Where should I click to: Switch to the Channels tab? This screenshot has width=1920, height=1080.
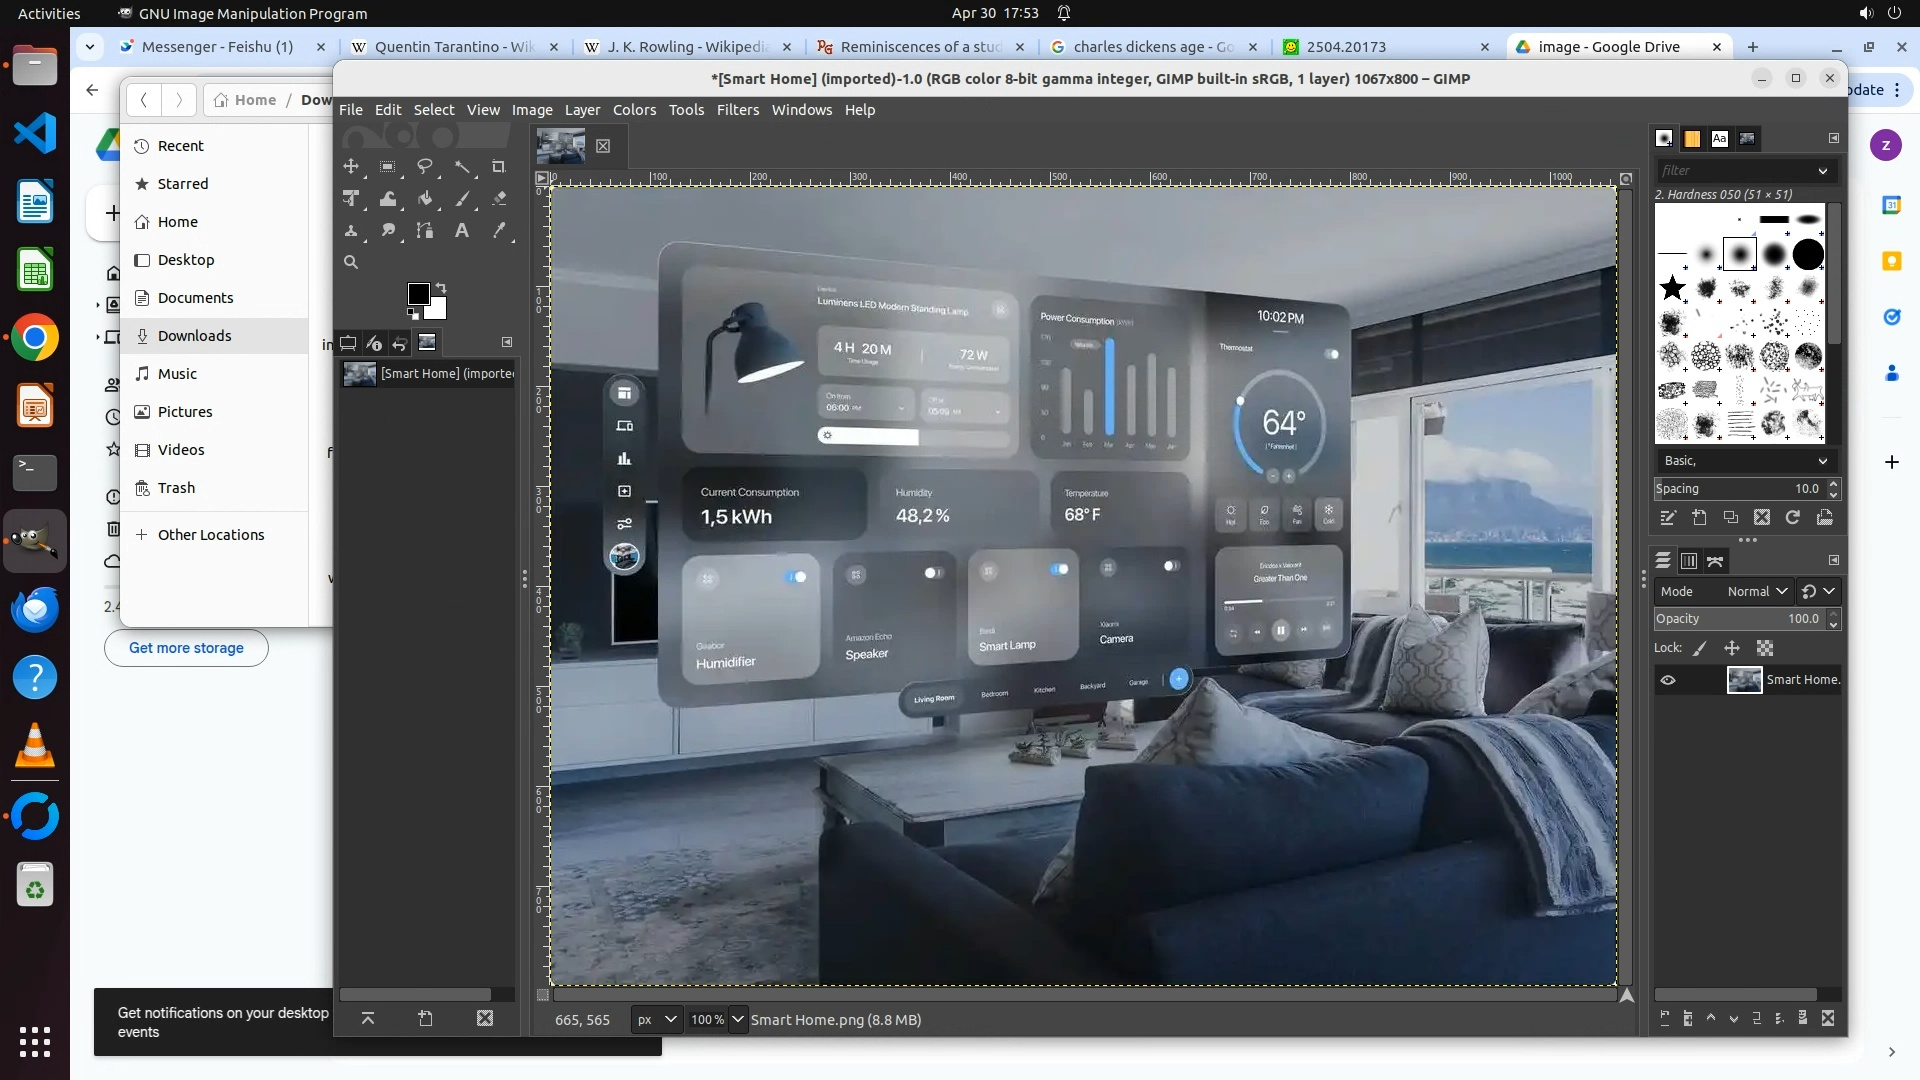point(1689,561)
